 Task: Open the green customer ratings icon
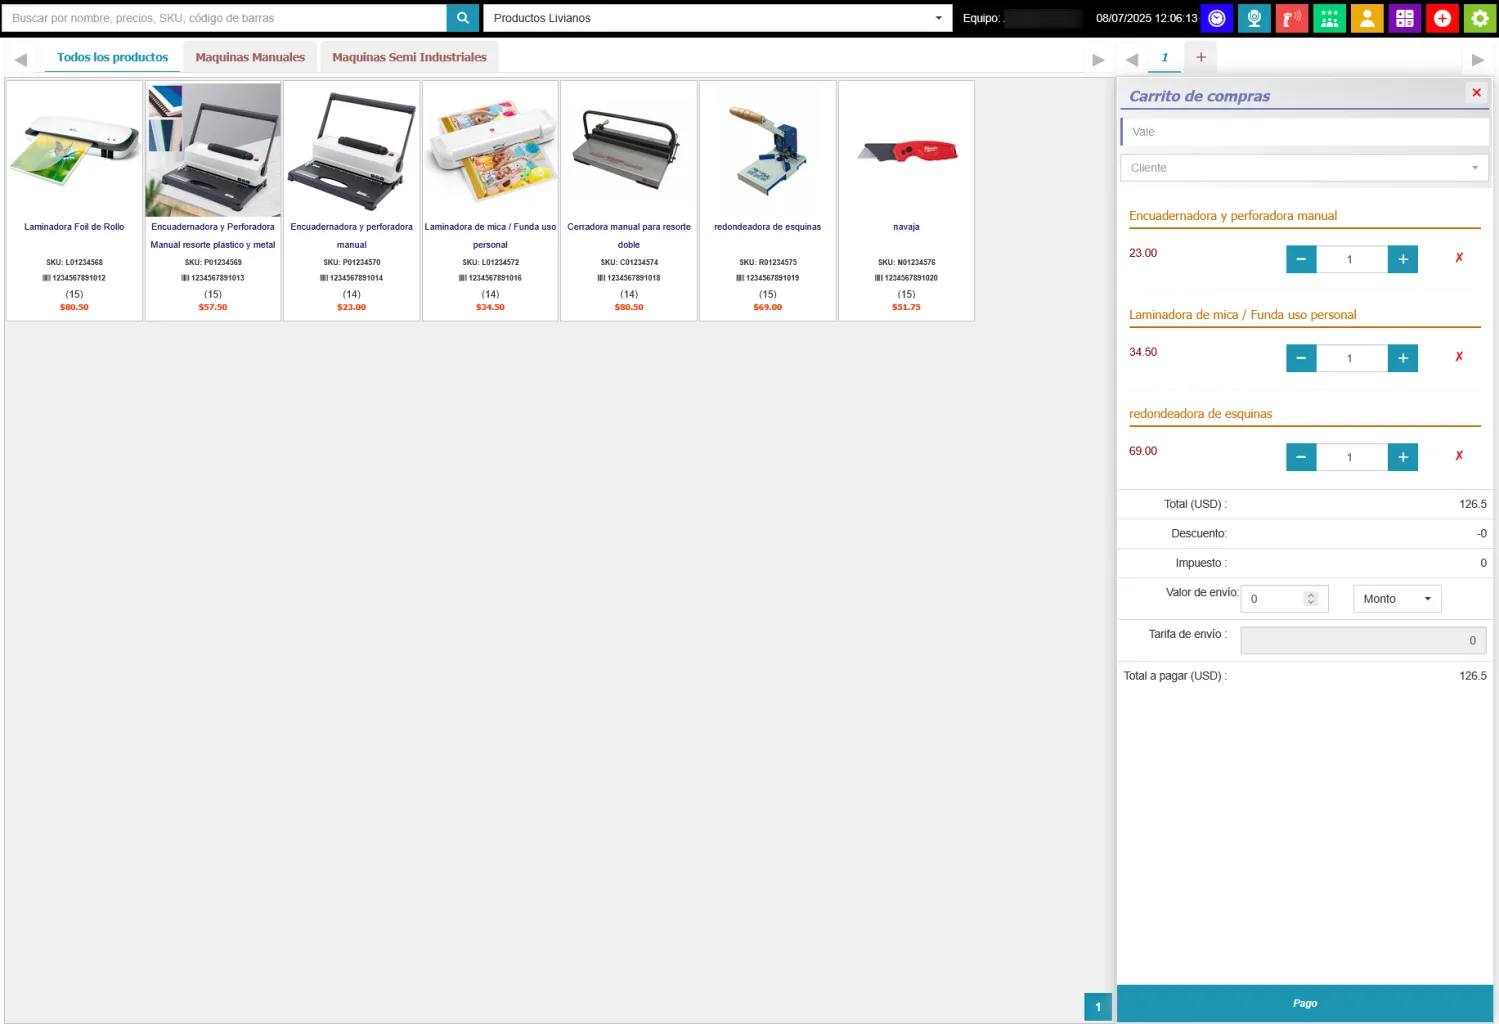coord(1329,18)
